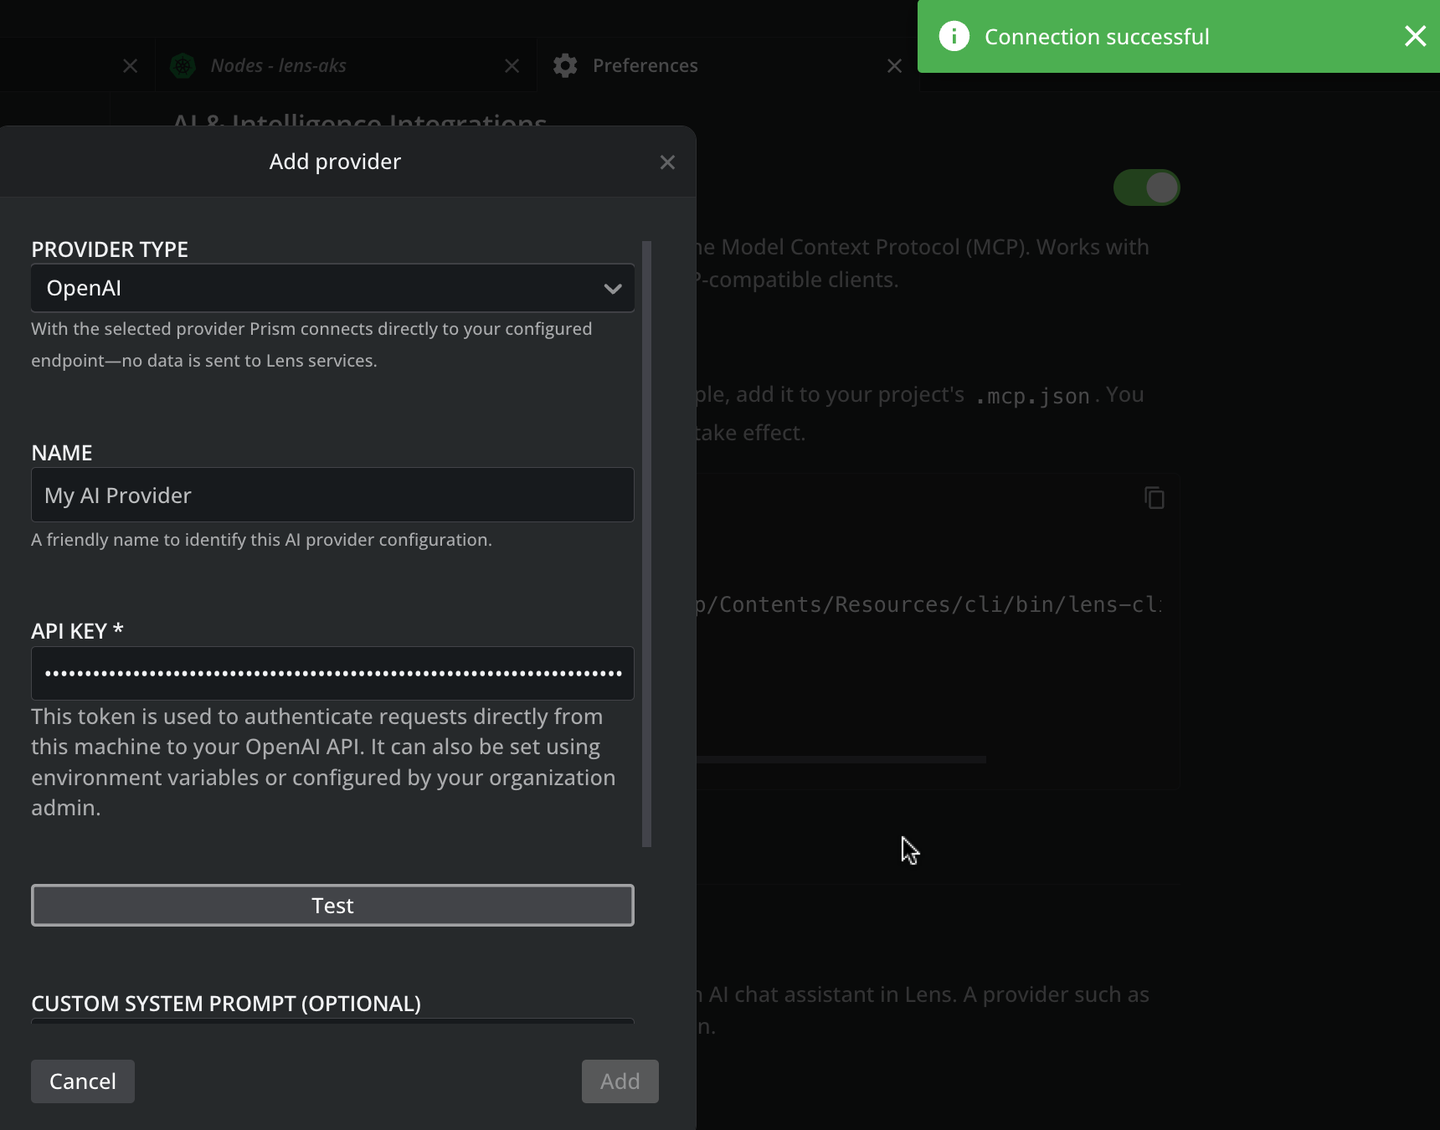This screenshot has height=1130, width=1440.
Task: Click the dialog's vertical scrollbar
Action: click(x=647, y=544)
